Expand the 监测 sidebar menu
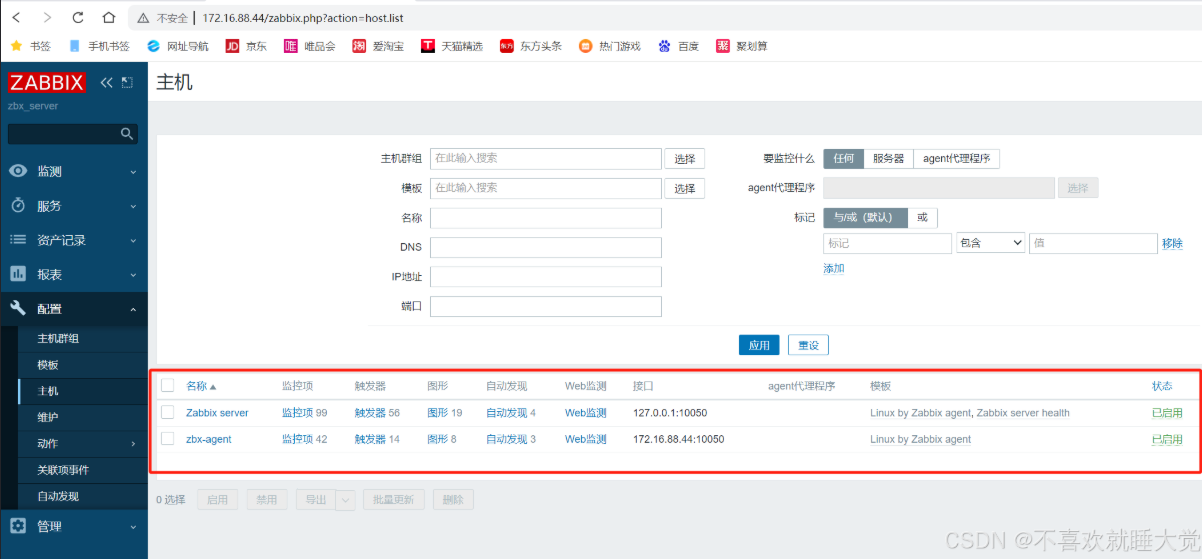 [x=73, y=171]
